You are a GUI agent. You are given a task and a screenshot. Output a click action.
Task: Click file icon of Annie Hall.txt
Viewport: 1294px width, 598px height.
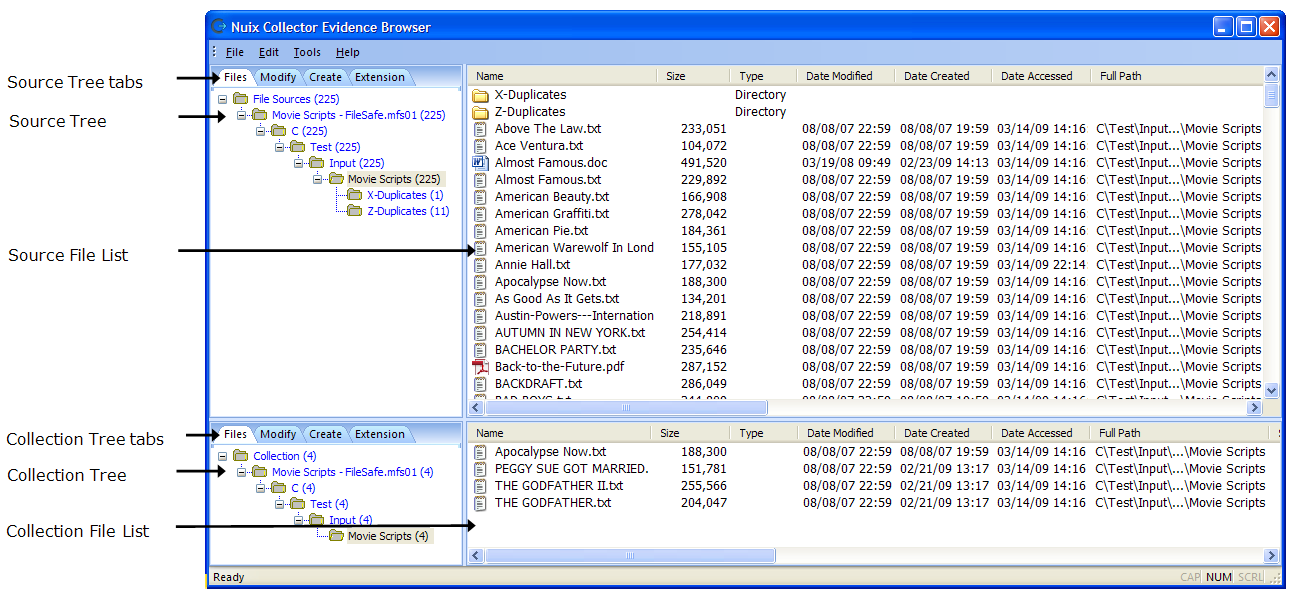tap(480, 265)
